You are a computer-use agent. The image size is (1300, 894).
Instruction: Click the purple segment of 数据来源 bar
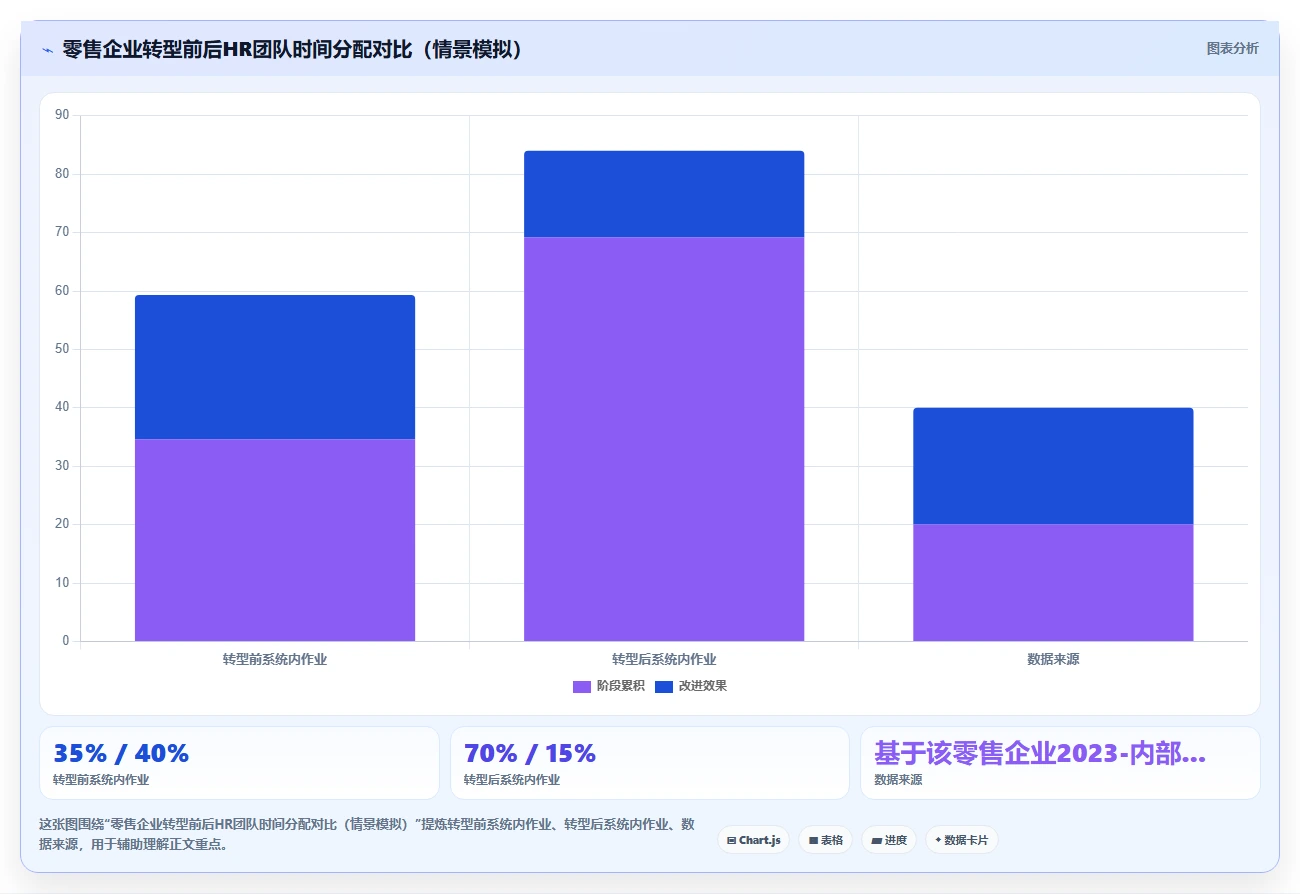(x=1053, y=582)
